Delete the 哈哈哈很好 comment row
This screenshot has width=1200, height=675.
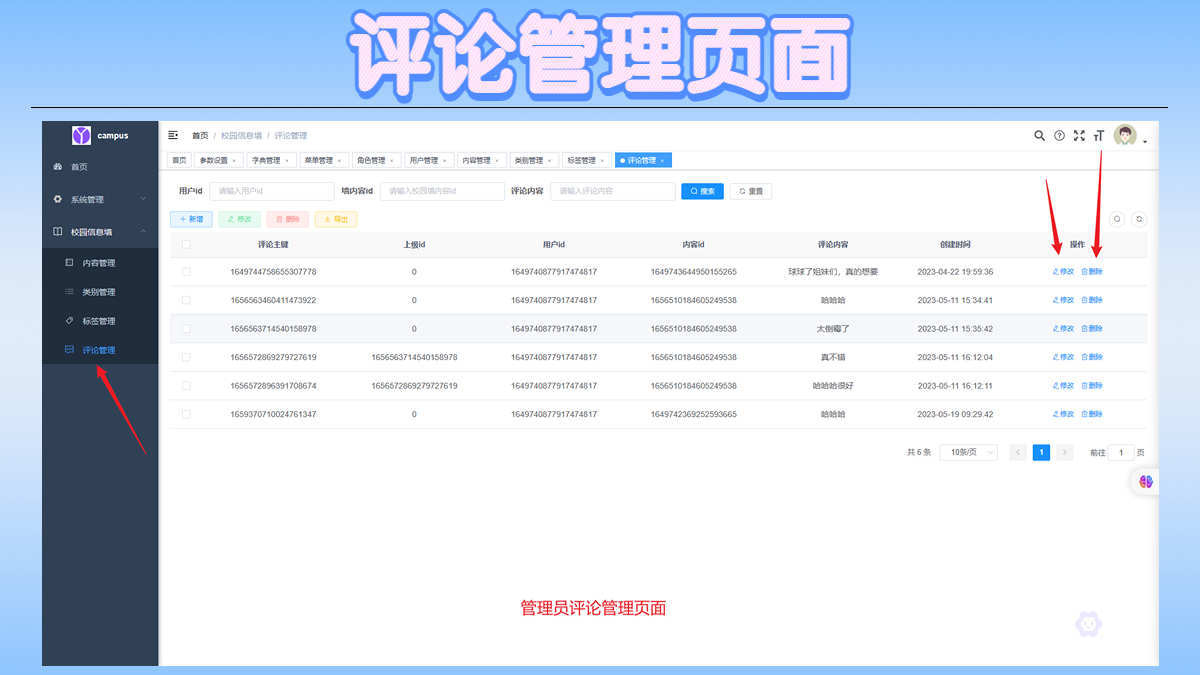1092,385
